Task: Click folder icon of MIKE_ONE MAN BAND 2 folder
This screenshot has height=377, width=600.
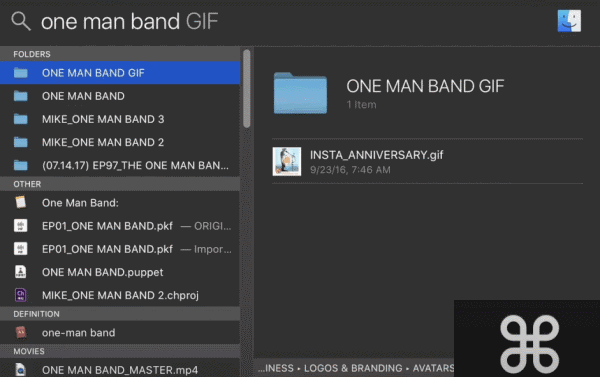Action: pyautogui.click(x=21, y=142)
